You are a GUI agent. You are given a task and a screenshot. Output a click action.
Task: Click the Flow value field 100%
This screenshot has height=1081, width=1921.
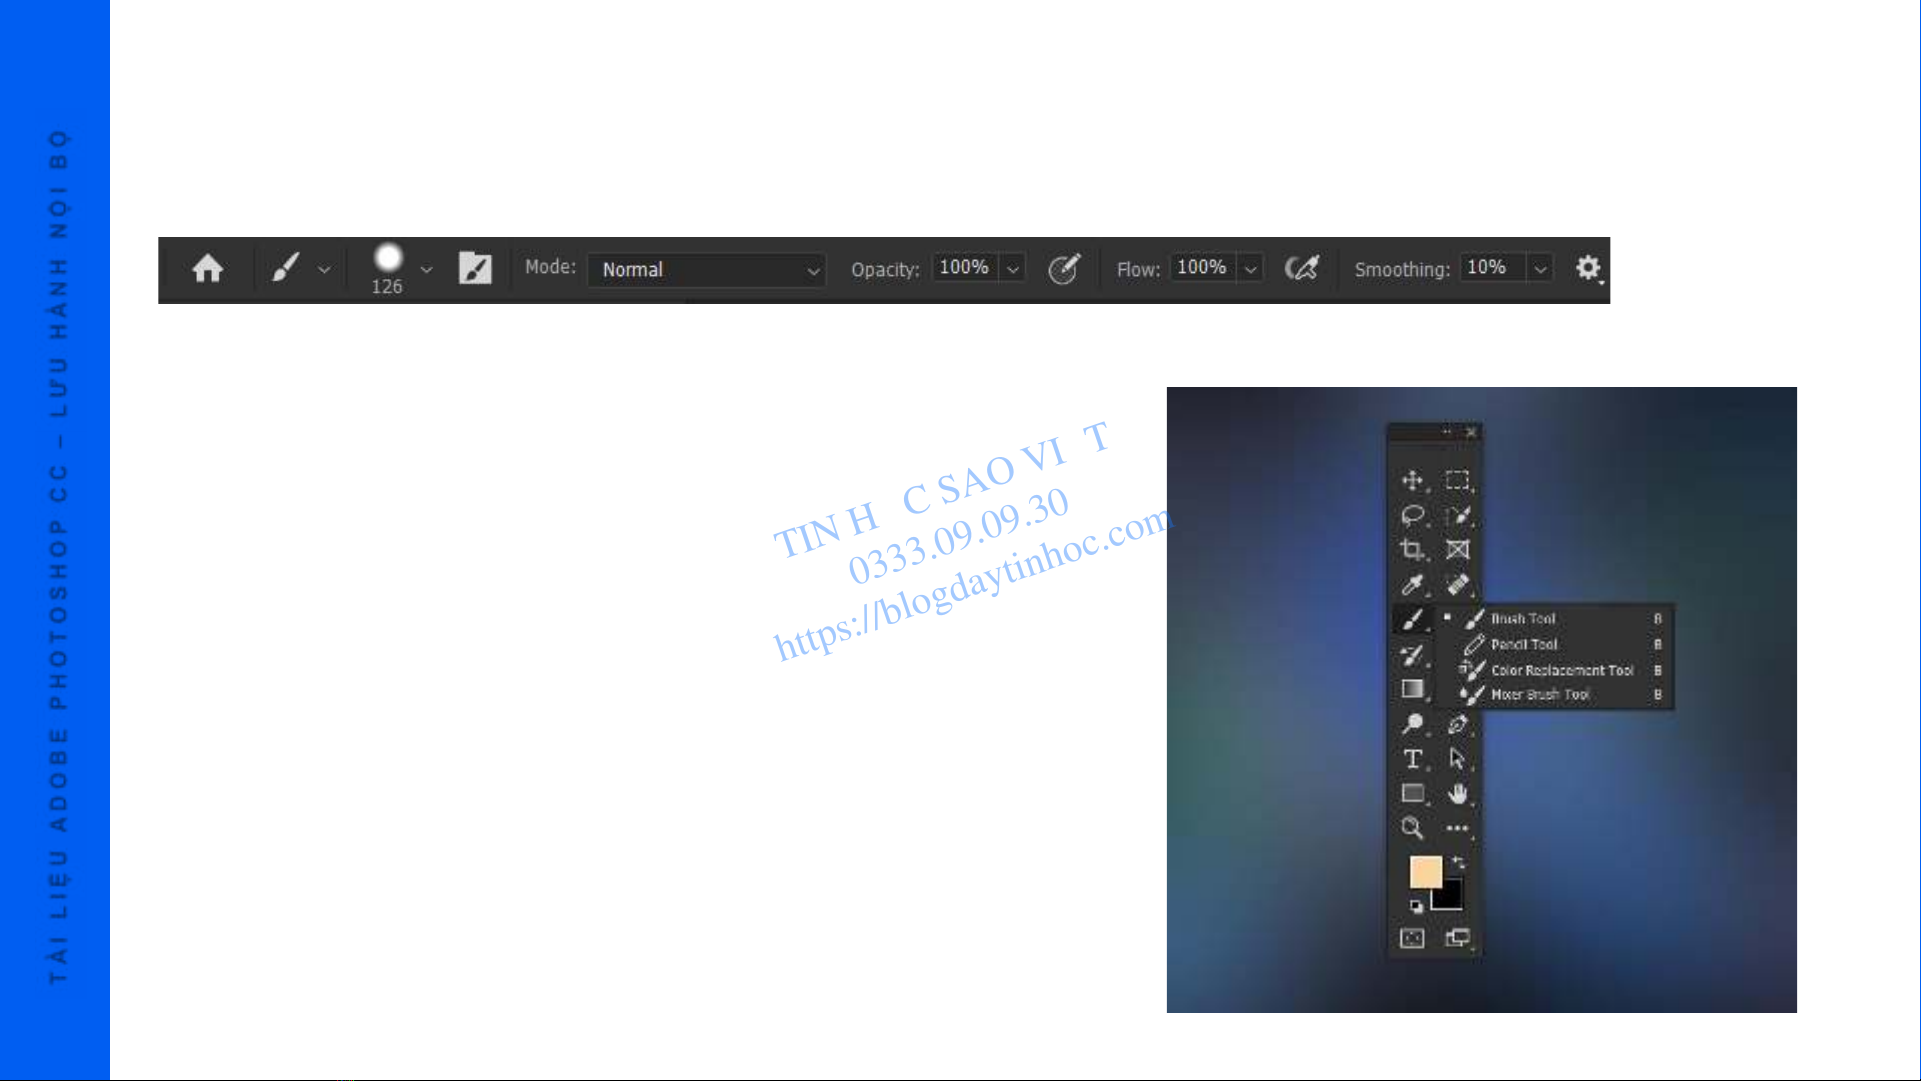(1202, 268)
